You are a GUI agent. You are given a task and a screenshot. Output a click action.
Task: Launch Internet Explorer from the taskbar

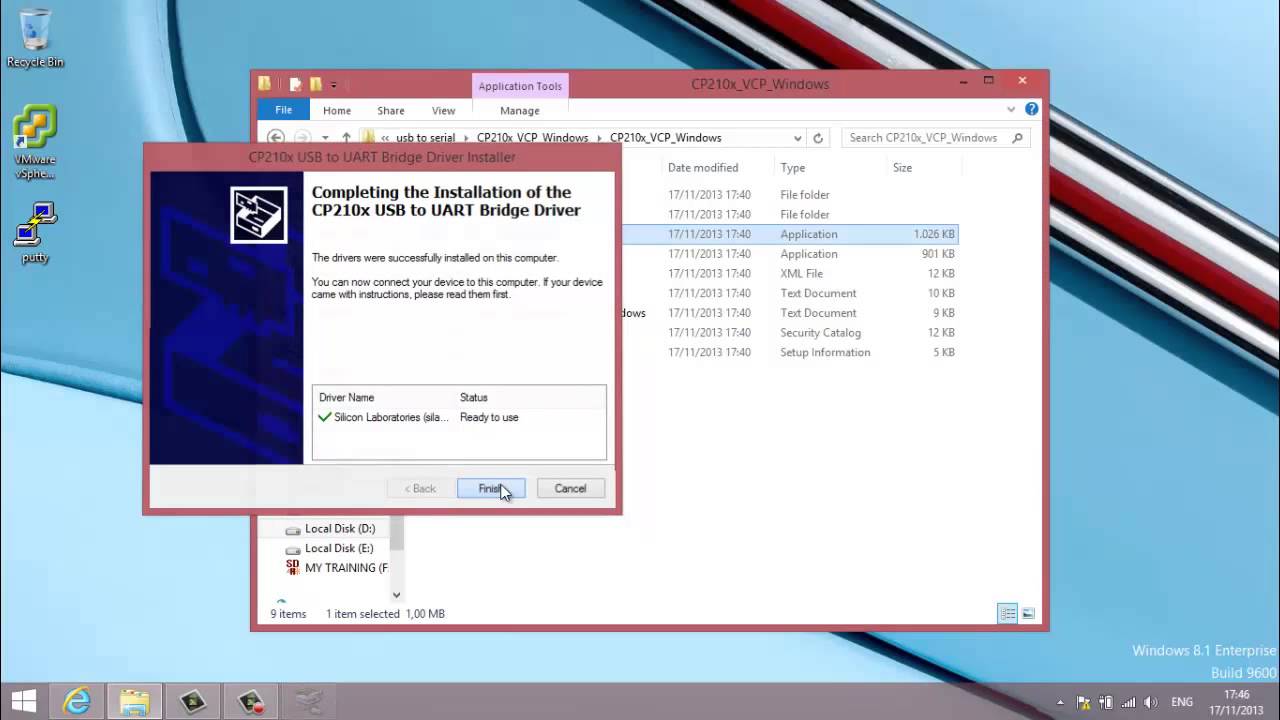pos(76,701)
